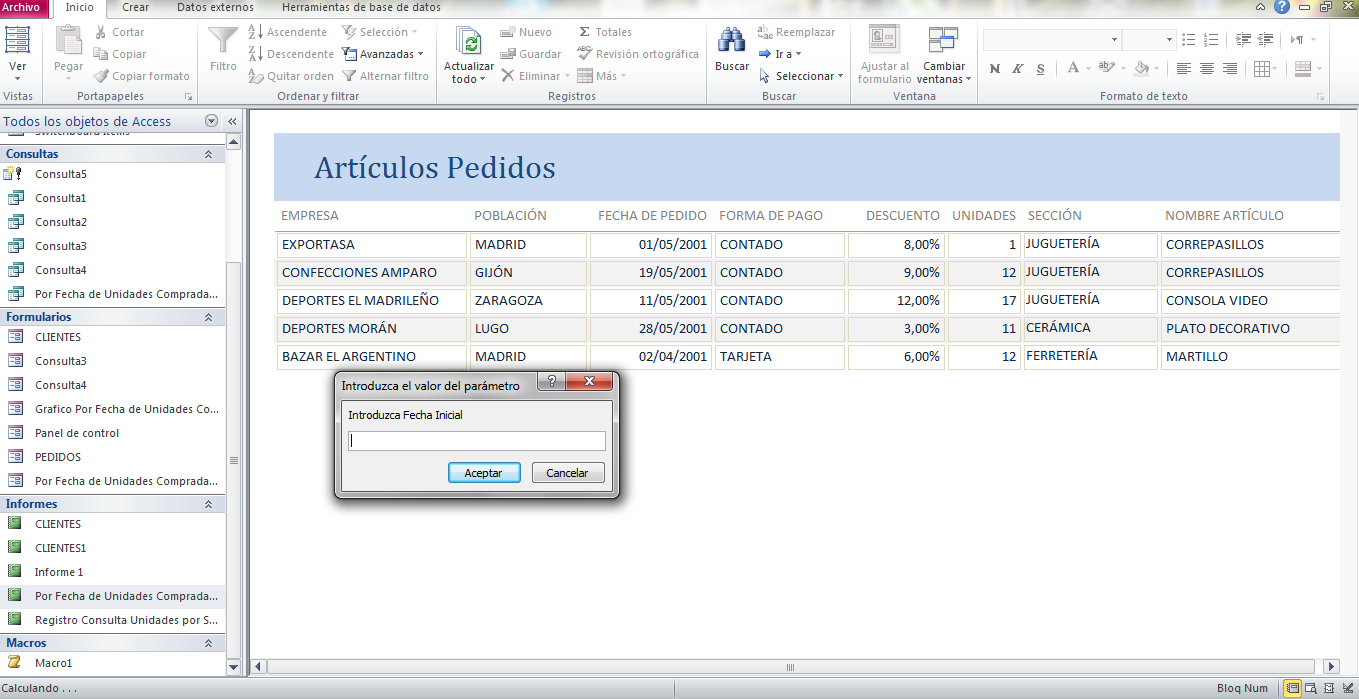This screenshot has height=699, width=1359.
Task: Open Herramientas de base de datos tab
Action: tap(361, 7)
